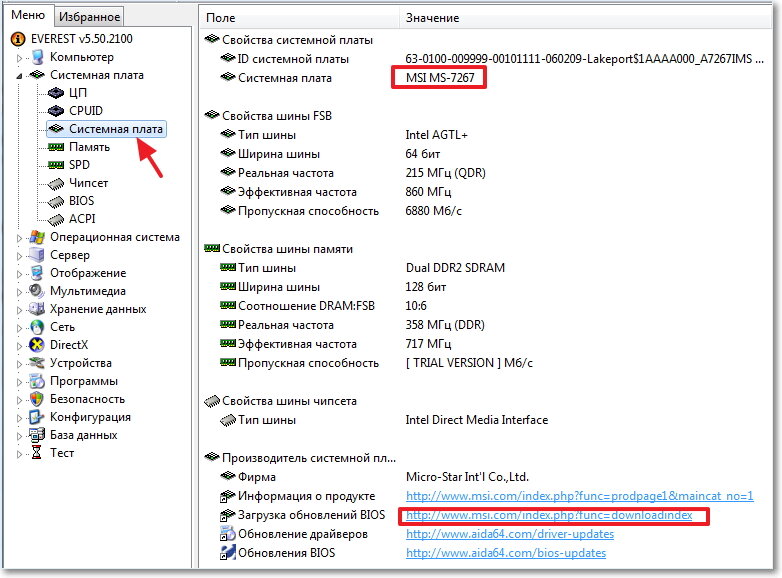Click the Intel Direct Media Interface value

pos(476,420)
